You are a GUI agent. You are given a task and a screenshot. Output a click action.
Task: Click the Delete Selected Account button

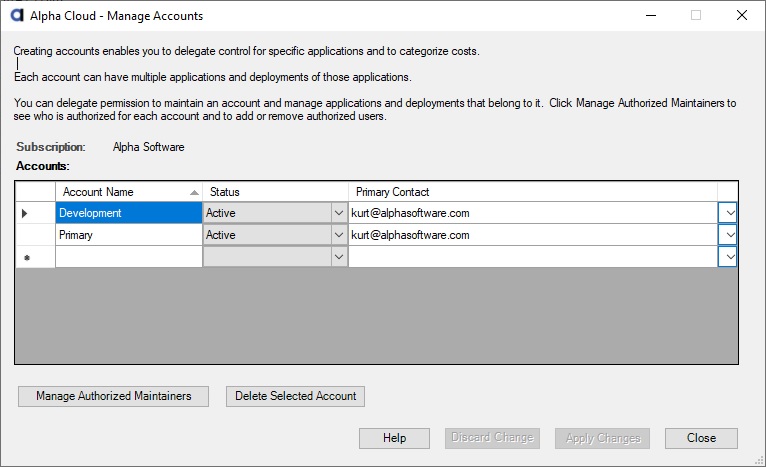[x=295, y=396]
